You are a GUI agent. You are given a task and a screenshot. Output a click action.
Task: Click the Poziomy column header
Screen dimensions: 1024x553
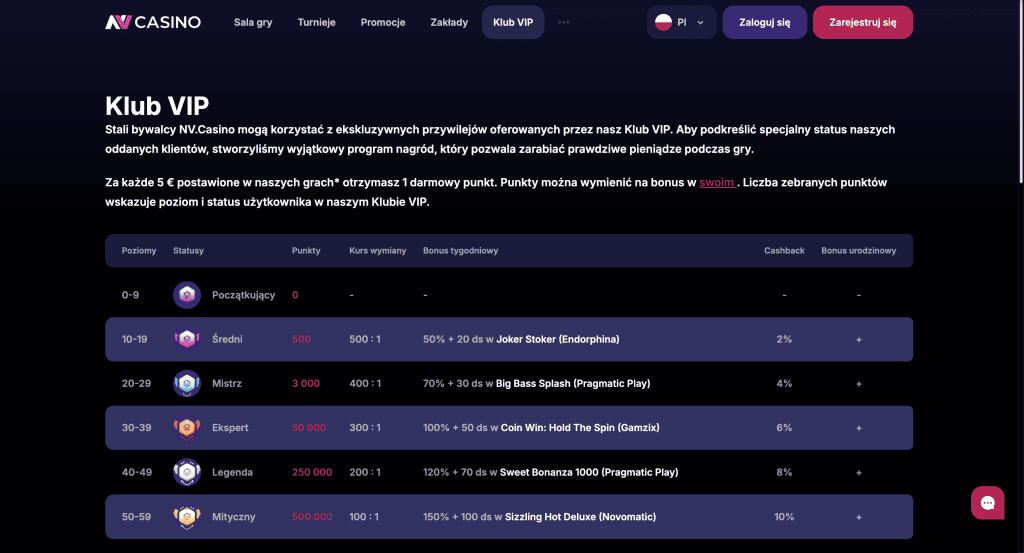[x=138, y=251]
